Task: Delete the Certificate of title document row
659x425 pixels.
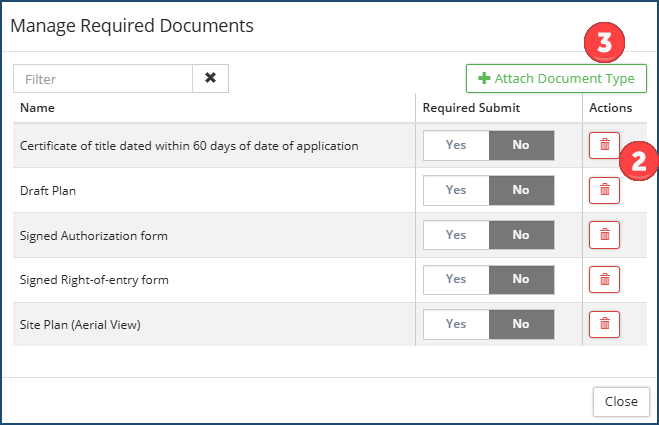Action: coord(604,145)
